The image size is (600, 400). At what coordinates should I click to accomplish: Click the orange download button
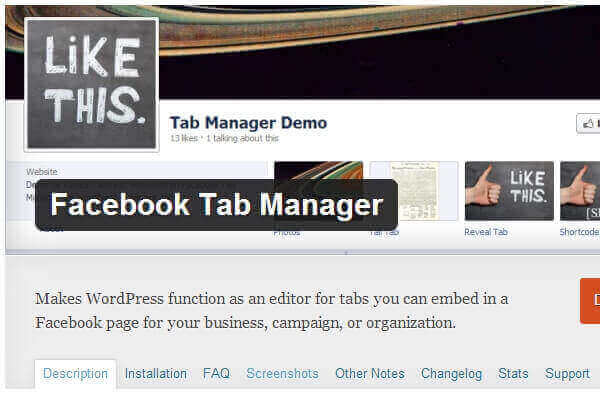[x=590, y=301]
